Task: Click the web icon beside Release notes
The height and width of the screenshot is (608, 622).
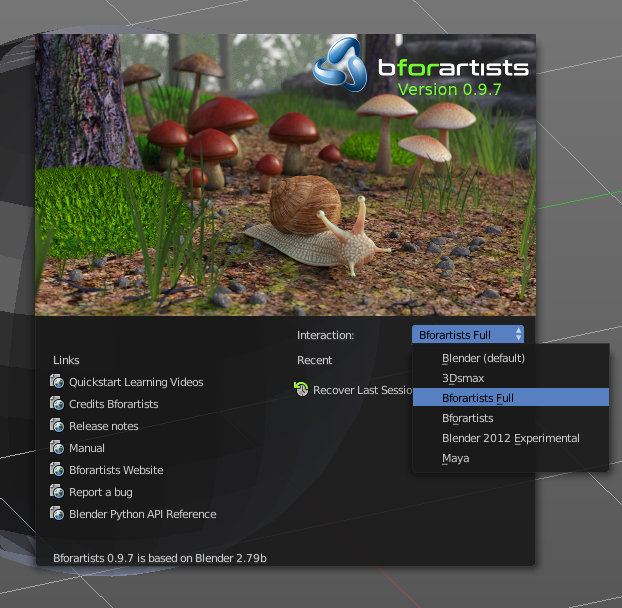Action: coord(57,426)
